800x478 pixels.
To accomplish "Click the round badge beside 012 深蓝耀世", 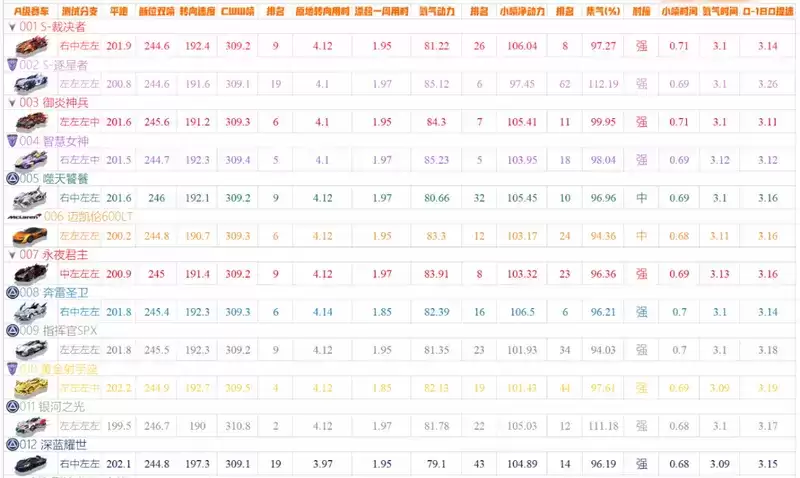I will [11, 444].
